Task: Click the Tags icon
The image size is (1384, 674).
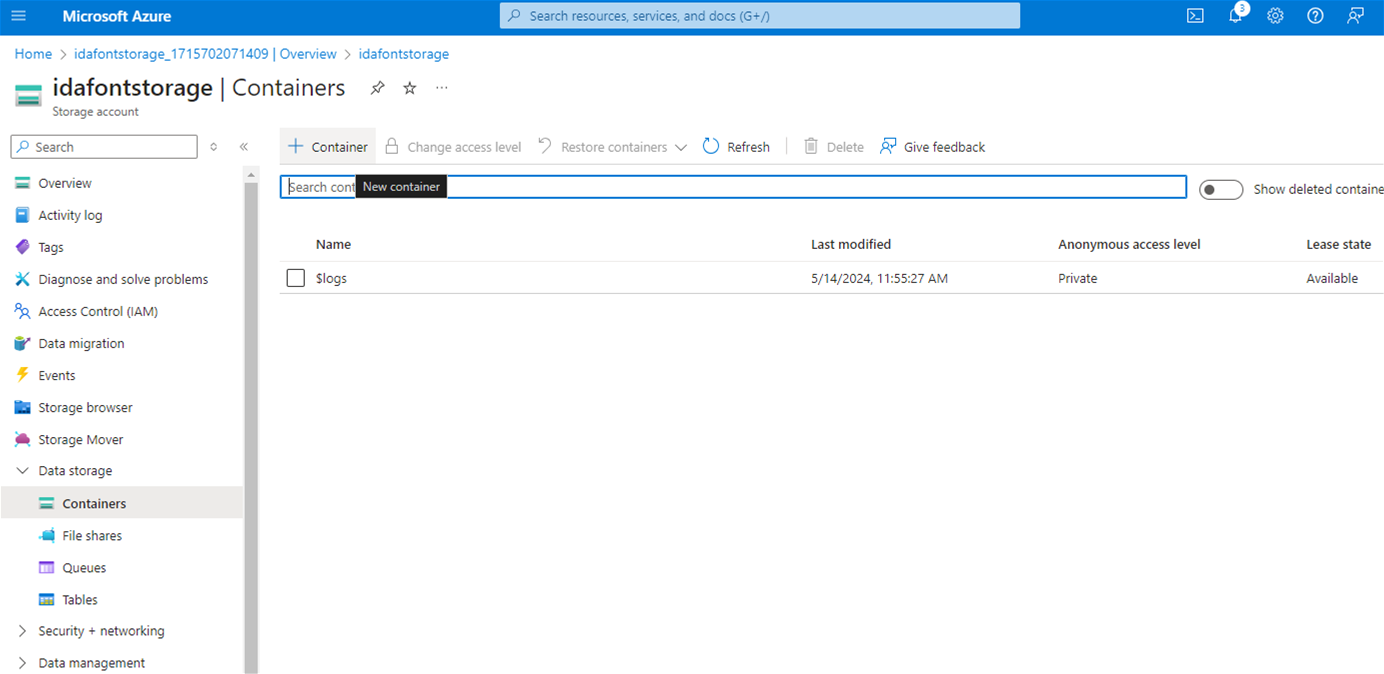Action: click(22, 247)
